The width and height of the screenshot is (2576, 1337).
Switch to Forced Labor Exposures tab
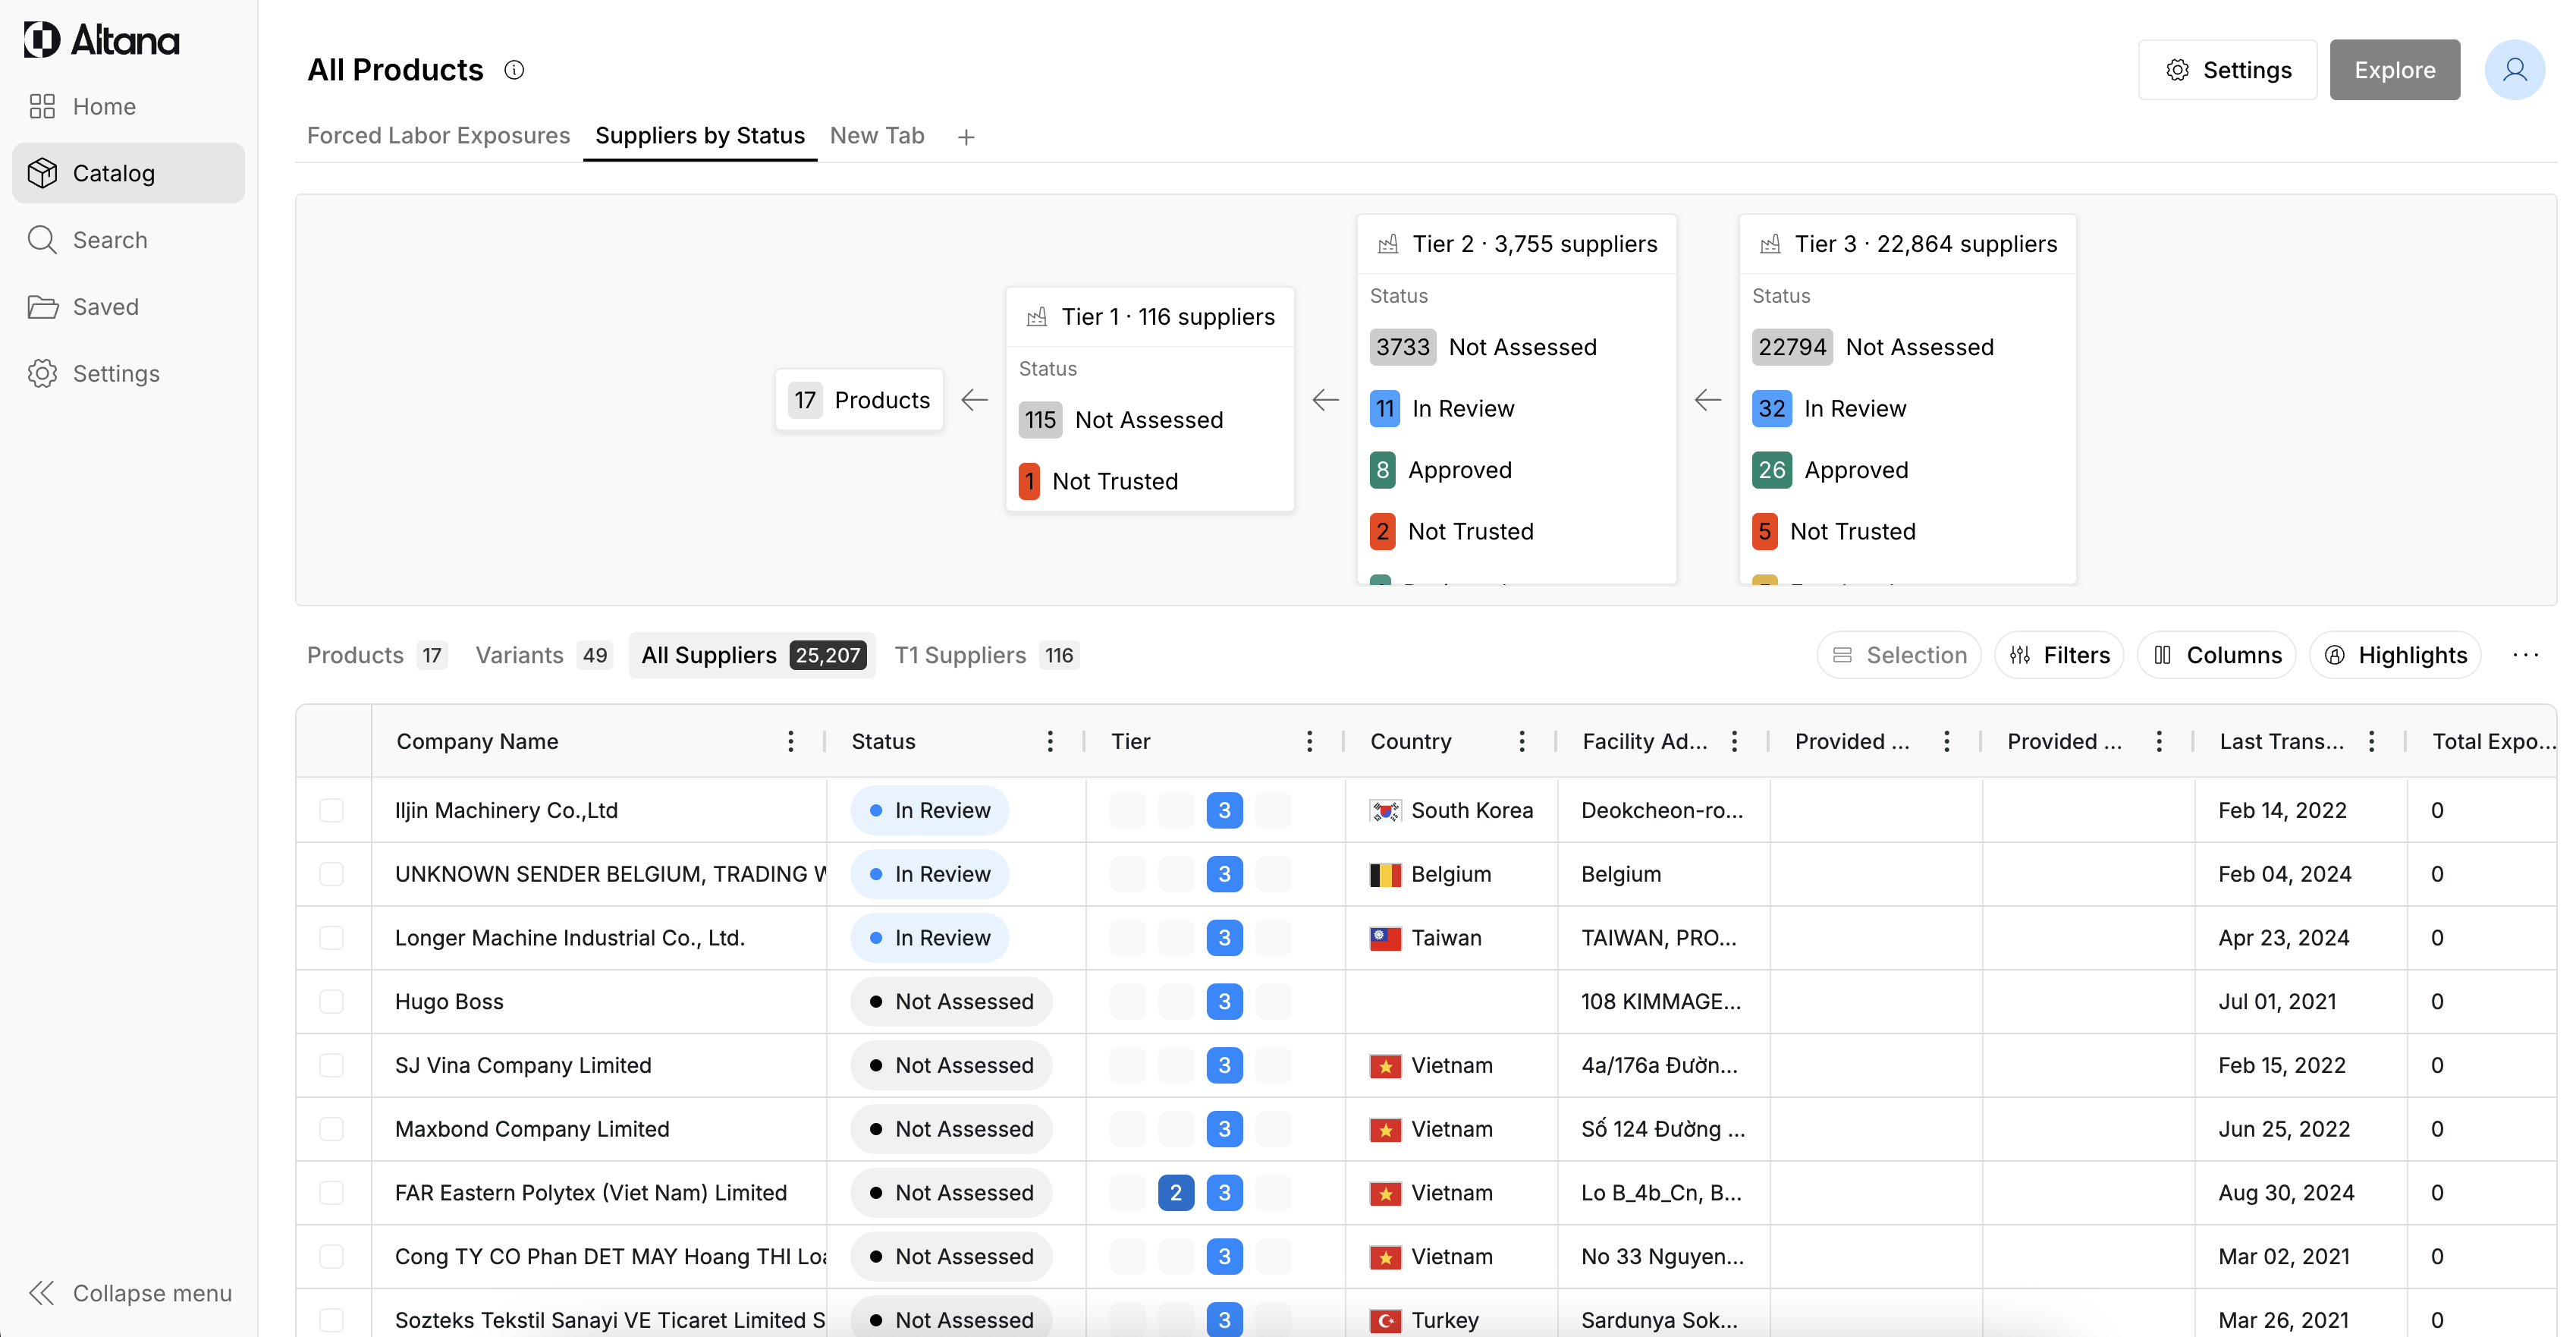[438, 135]
